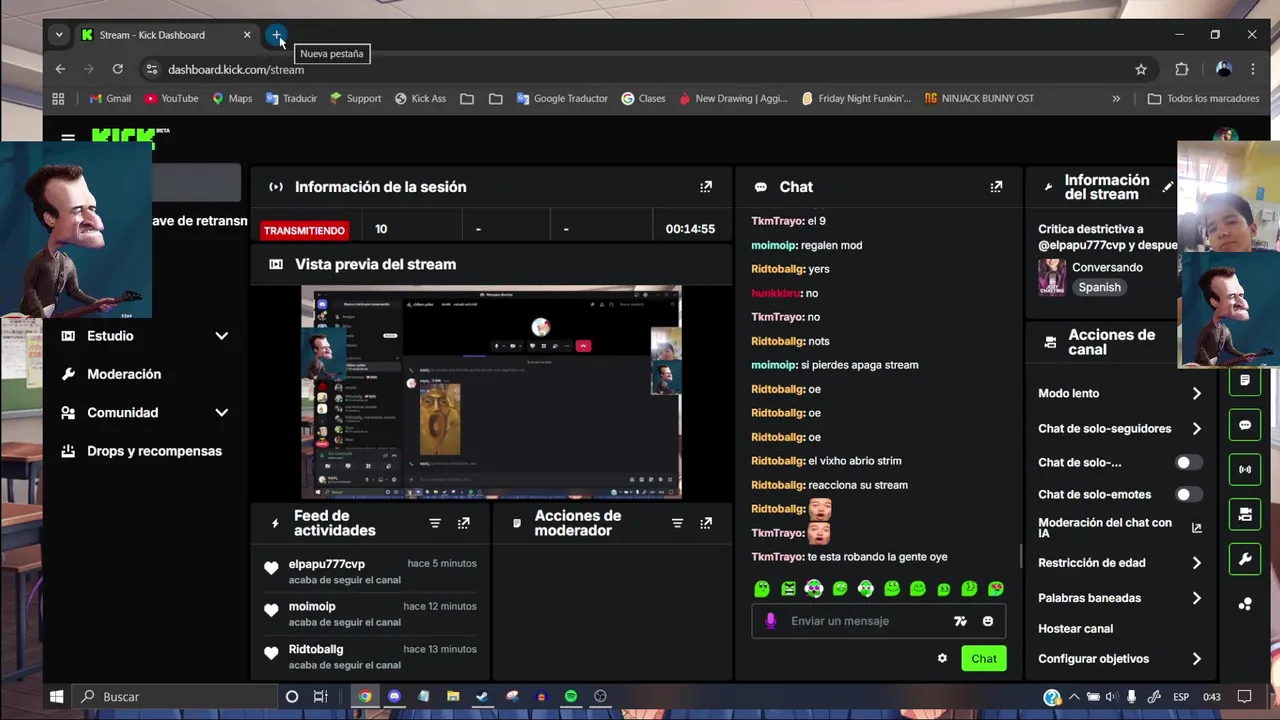1280x720 pixels.
Task: Open Discord from the taskbar
Action: pos(394,696)
